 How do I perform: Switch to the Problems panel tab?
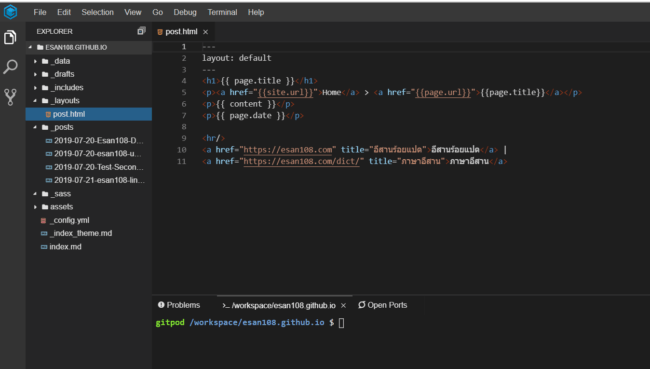click(x=179, y=305)
